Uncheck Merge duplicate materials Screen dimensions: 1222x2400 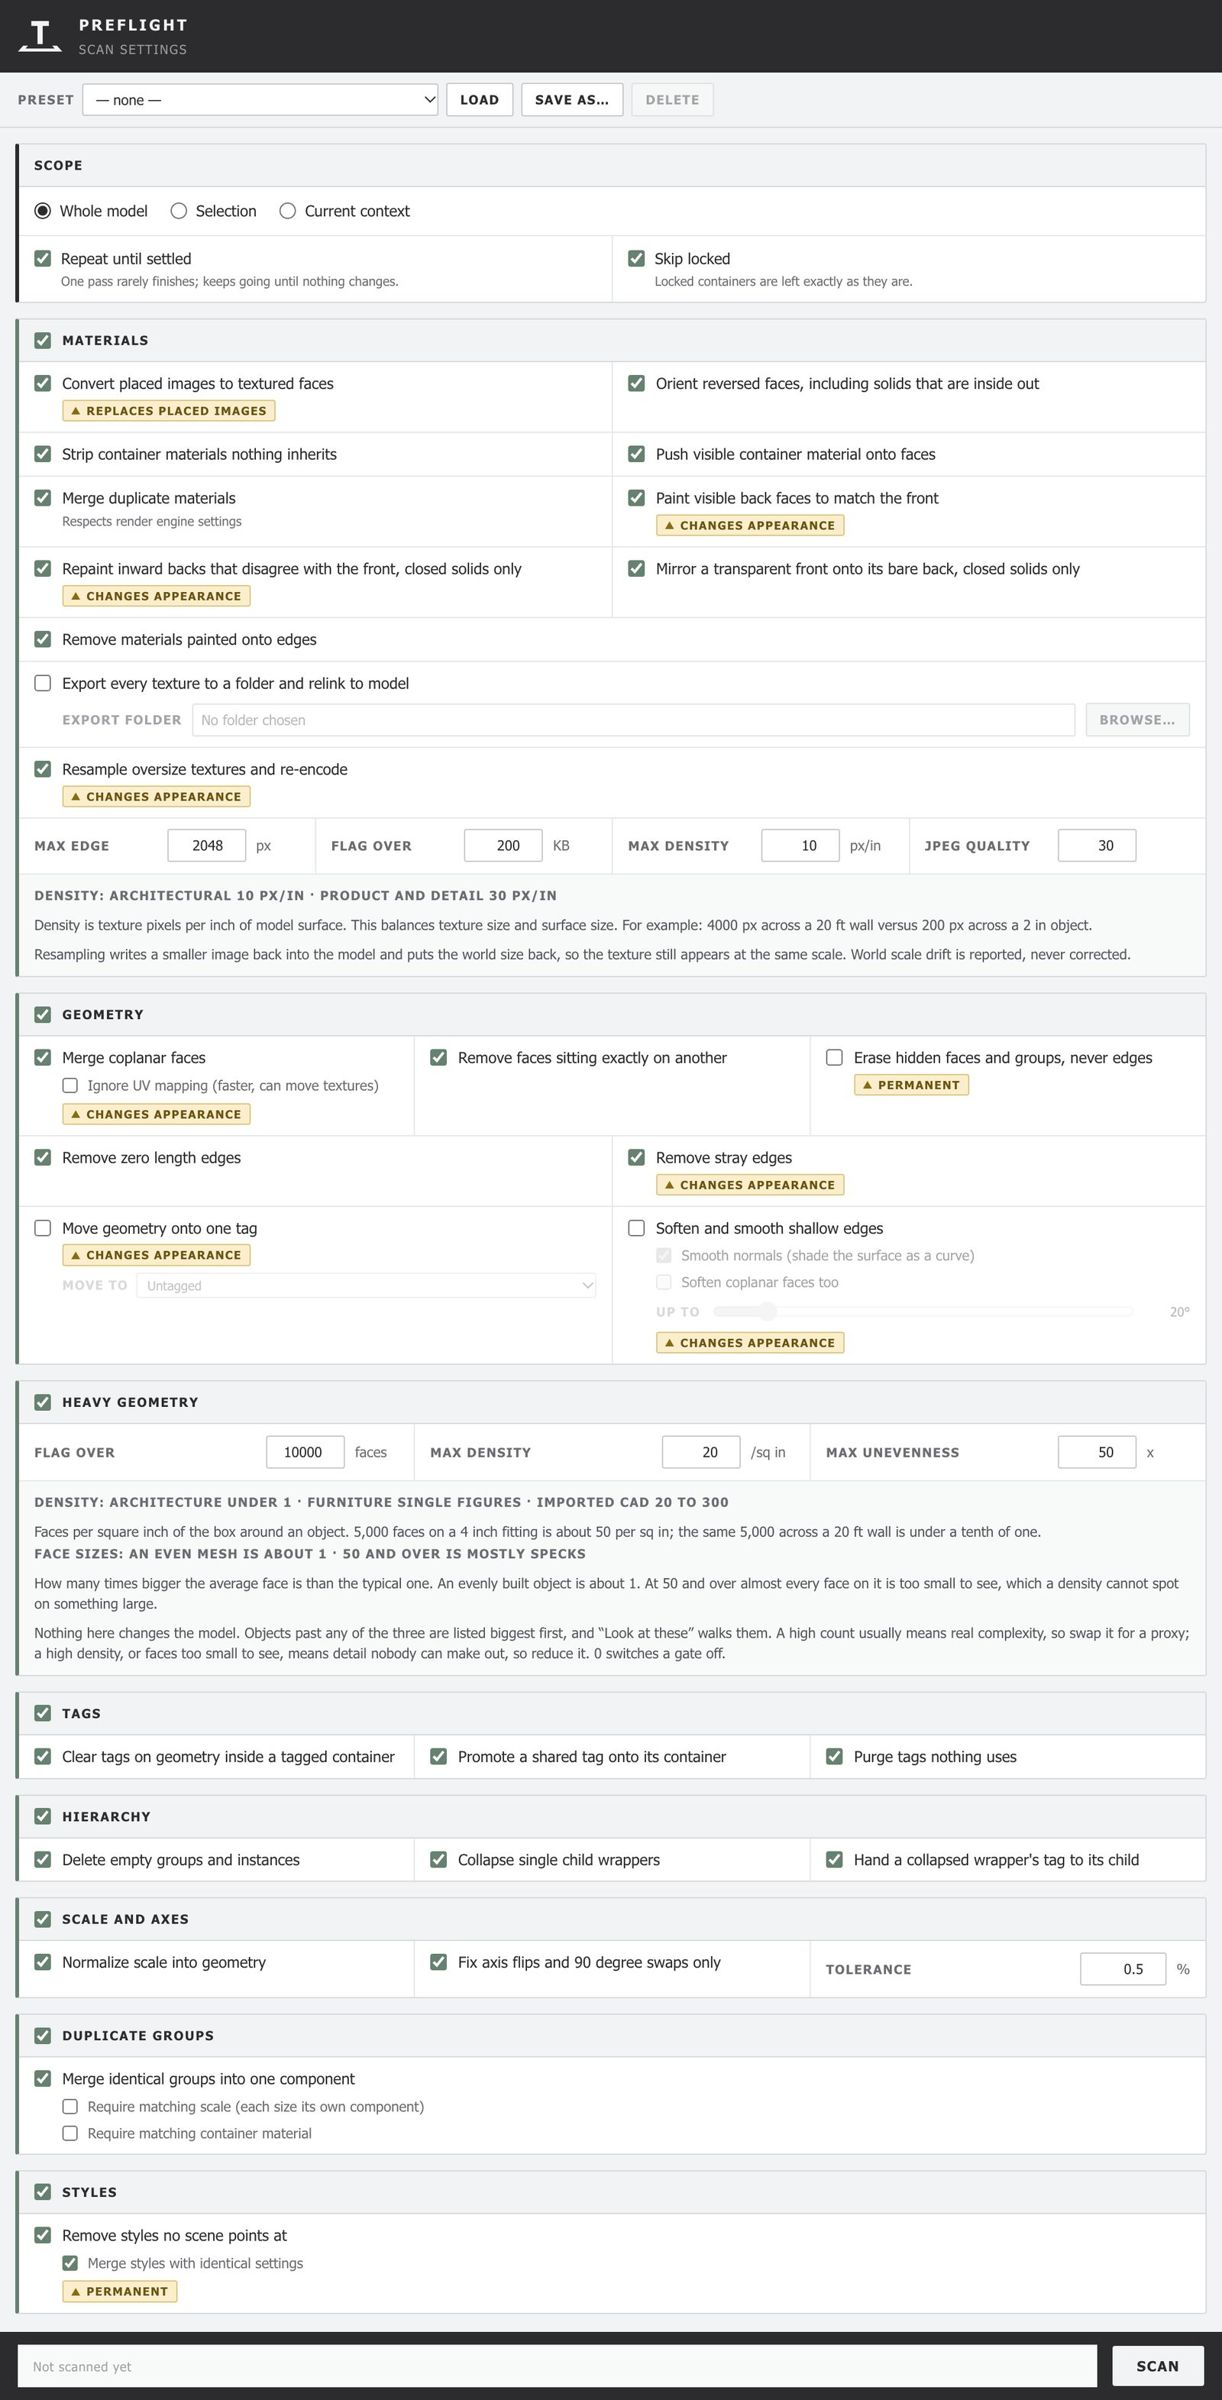43,498
